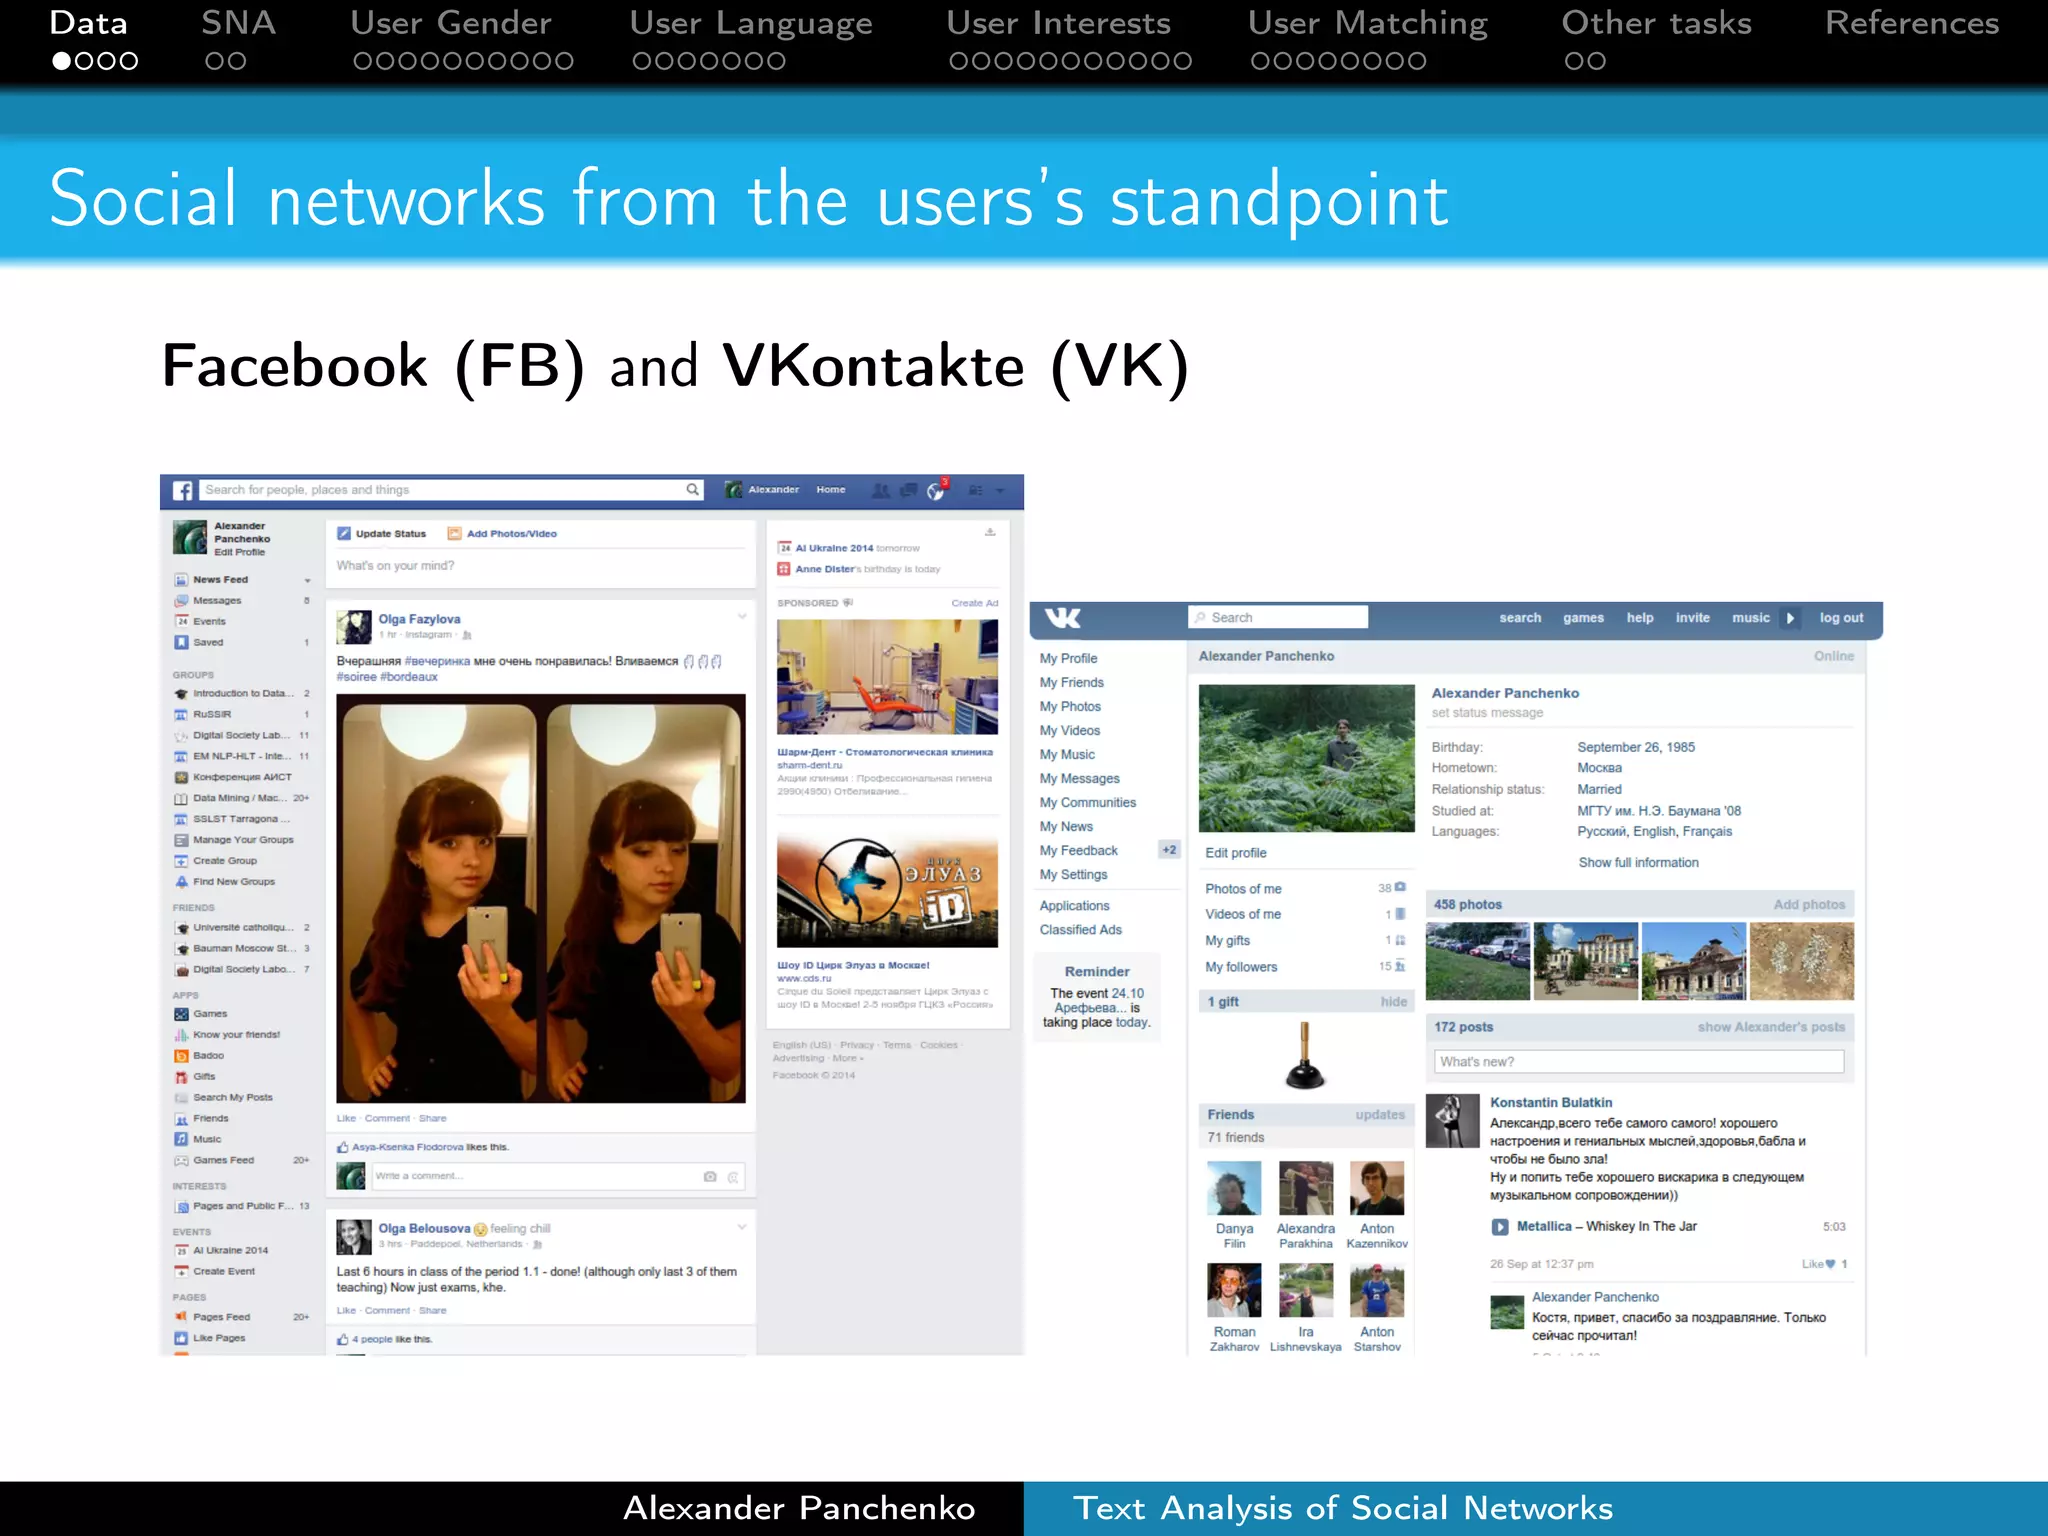Viewport: 2048px width, 1536px height.
Task: Click the What's on your mind field
Action: point(540,566)
